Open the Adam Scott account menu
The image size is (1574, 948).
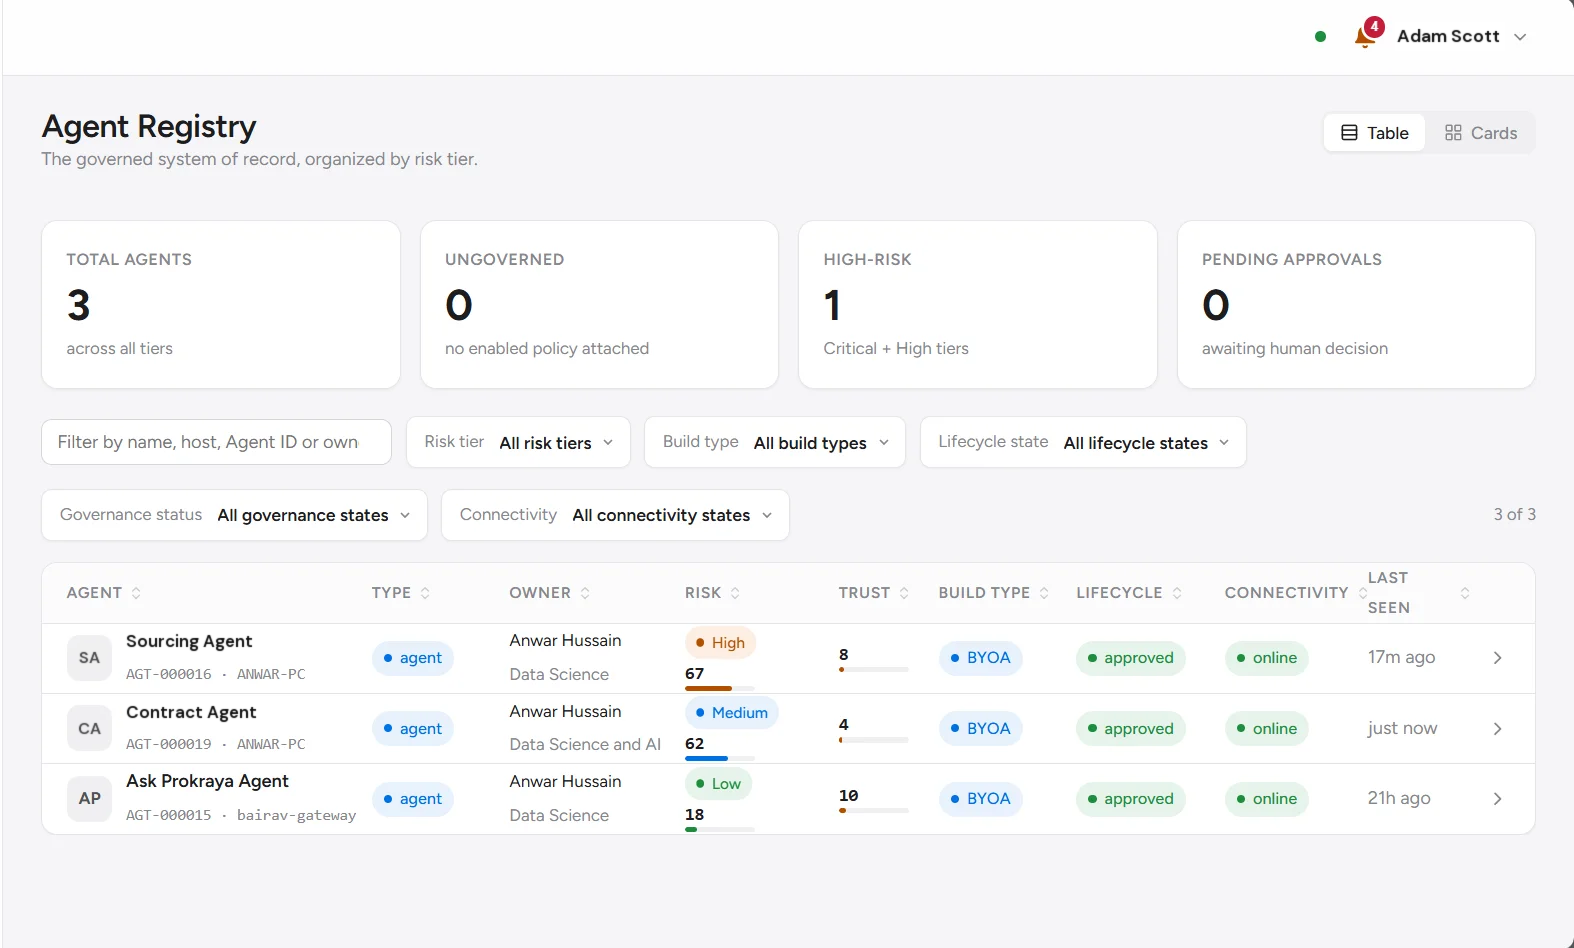pyautogui.click(x=1461, y=36)
